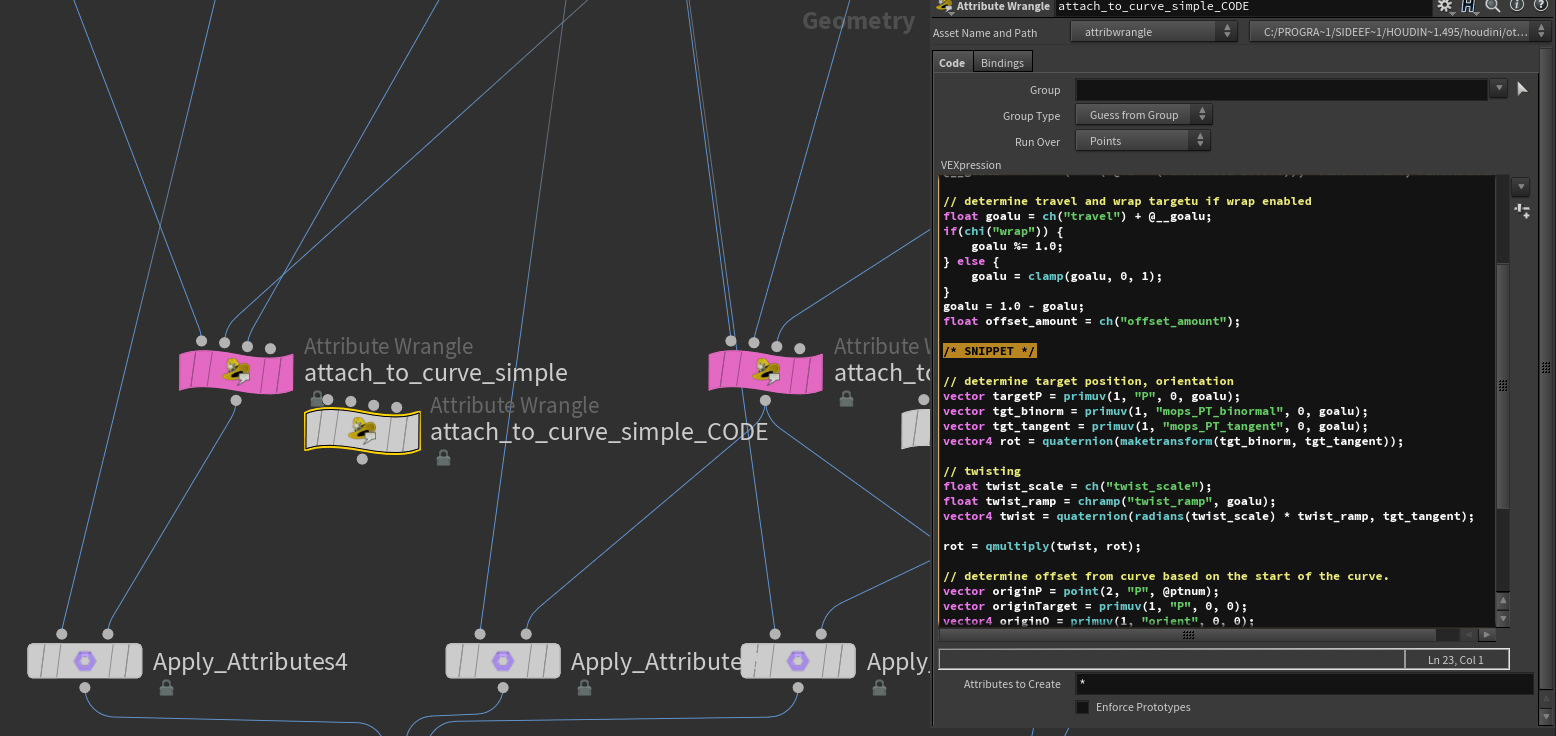Click the Attribute Wrangle node type icon in parameter header

[943, 6]
